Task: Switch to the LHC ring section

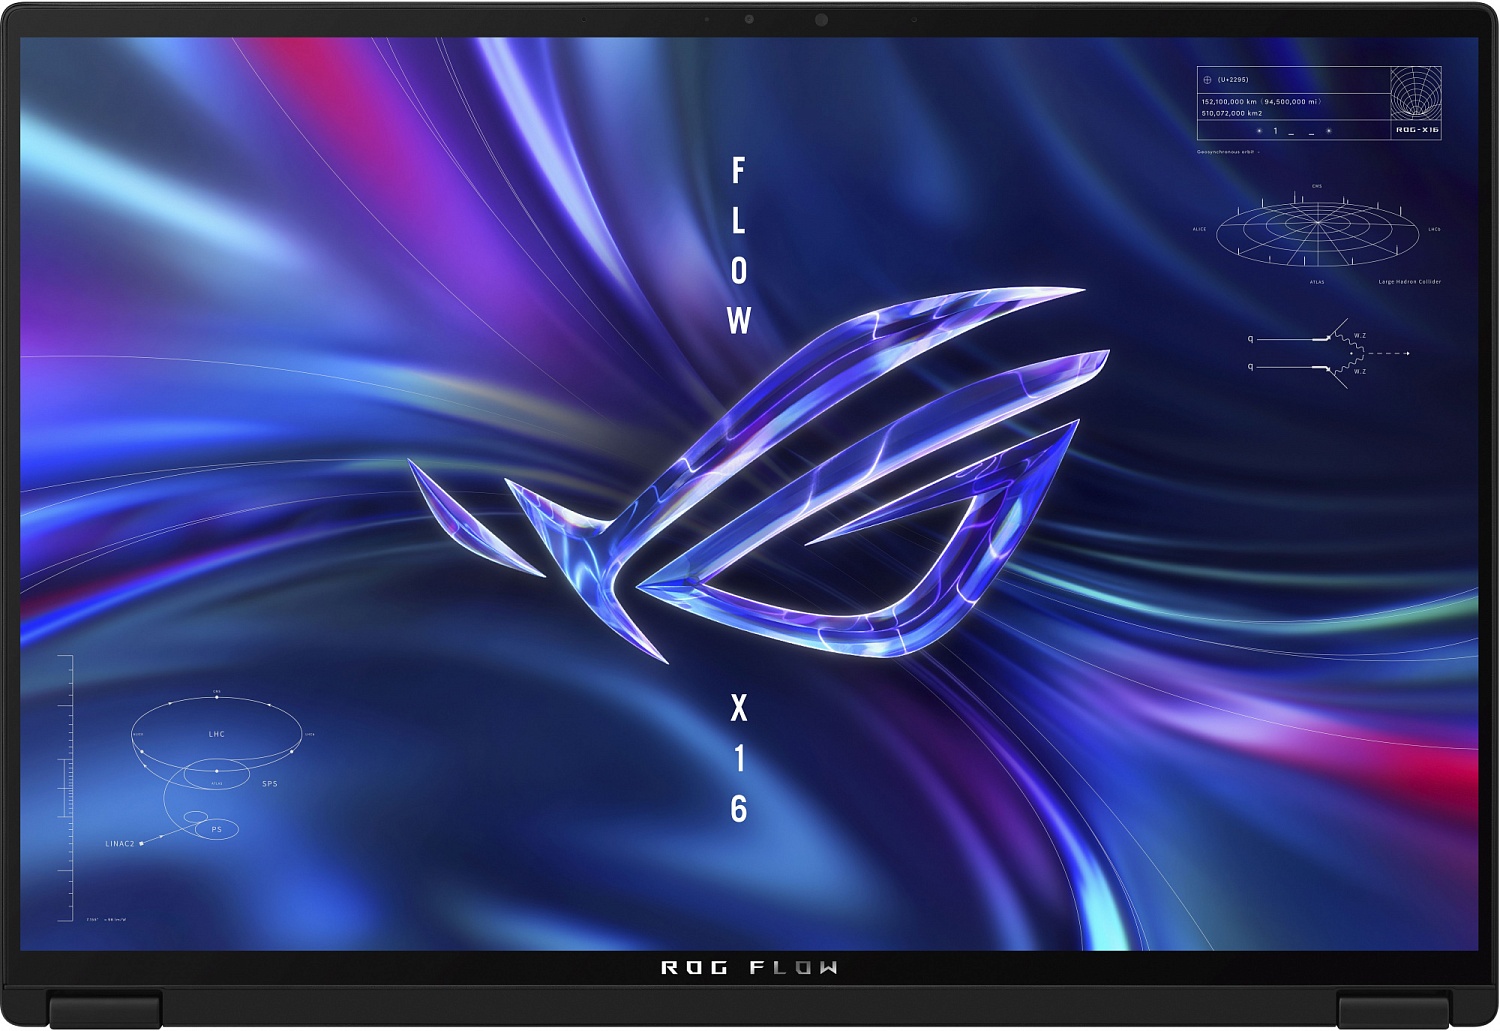Action: (x=216, y=733)
